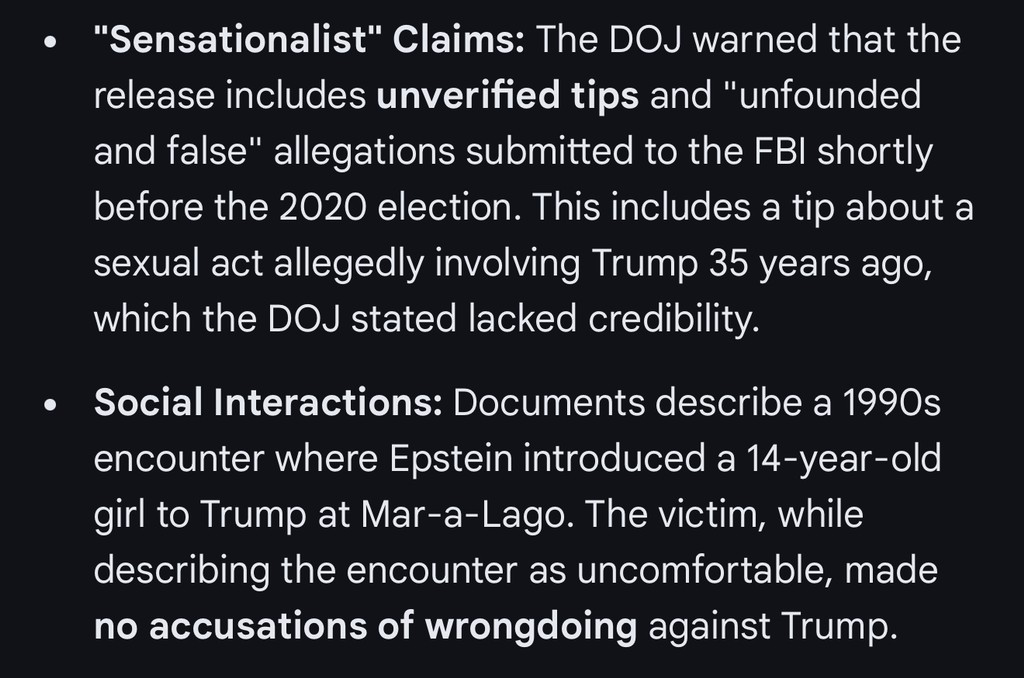Click the word "uncomfortable"
The height and width of the screenshot is (678, 1024).
tap(693, 571)
